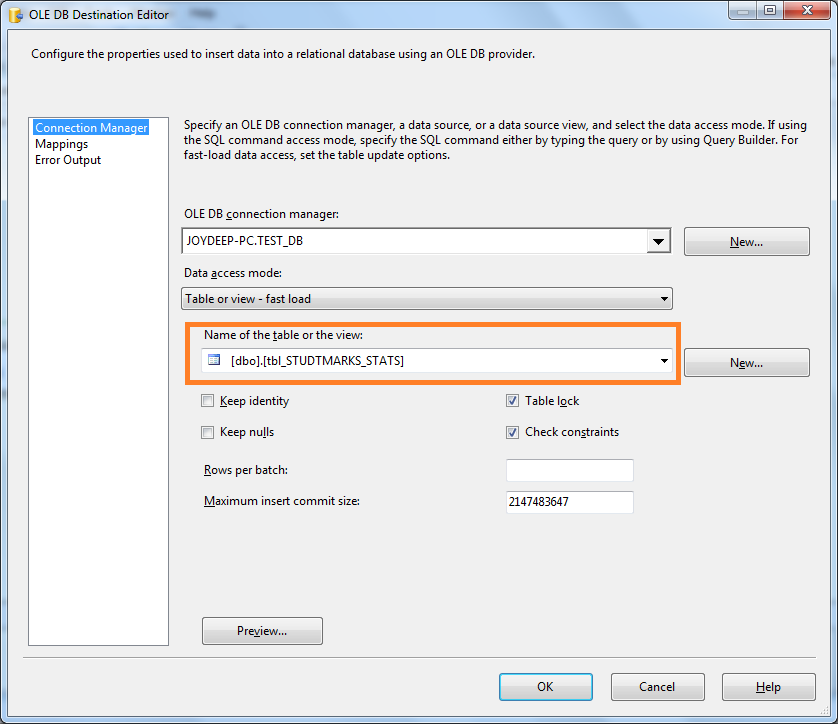Enable the Keep identity checkbox
The width and height of the screenshot is (838, 724).
pyautogui.click(x=208, y=399)
